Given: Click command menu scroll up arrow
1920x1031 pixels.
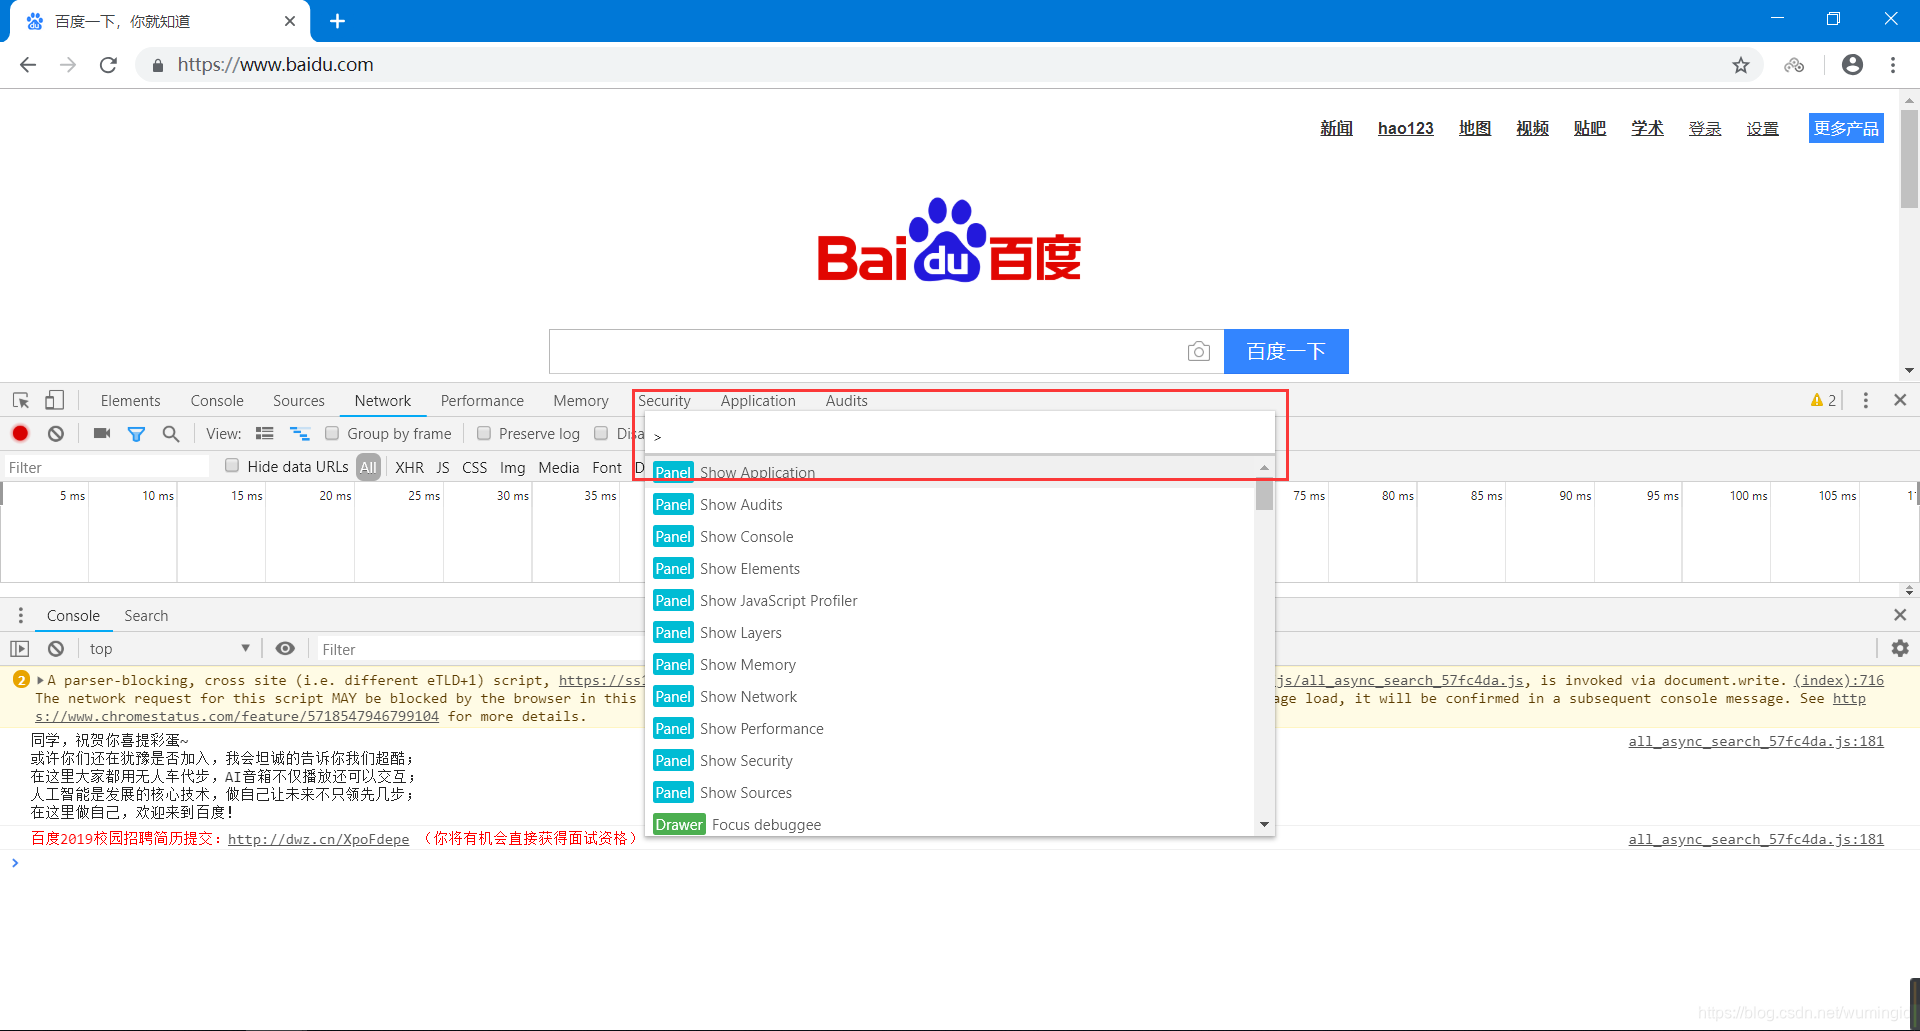Looking at the screenshot, I should [x=1264, y=467].
